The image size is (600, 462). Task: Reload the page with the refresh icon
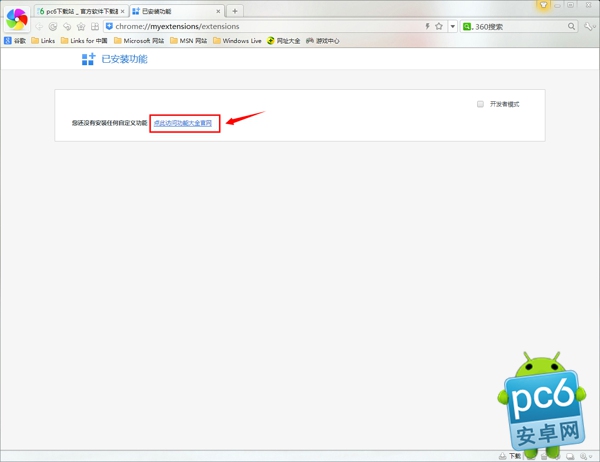coord(53,26)
